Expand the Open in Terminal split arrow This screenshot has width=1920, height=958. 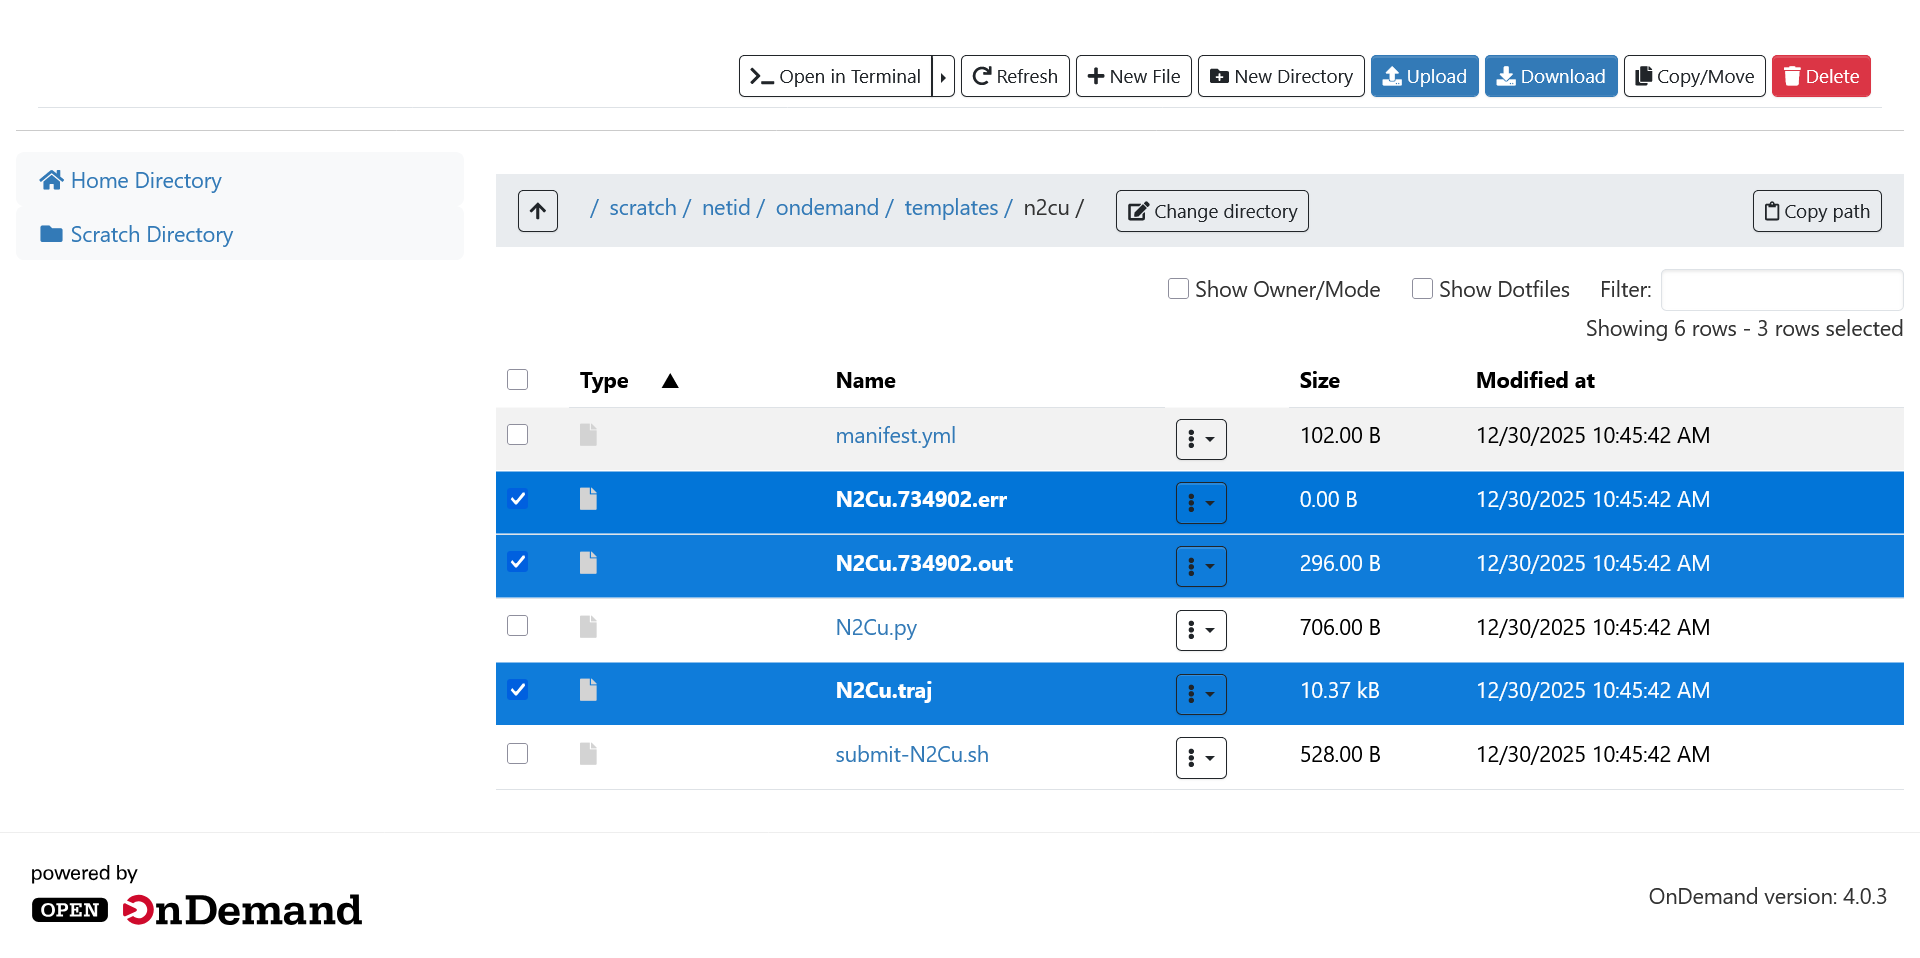[943, 76]
